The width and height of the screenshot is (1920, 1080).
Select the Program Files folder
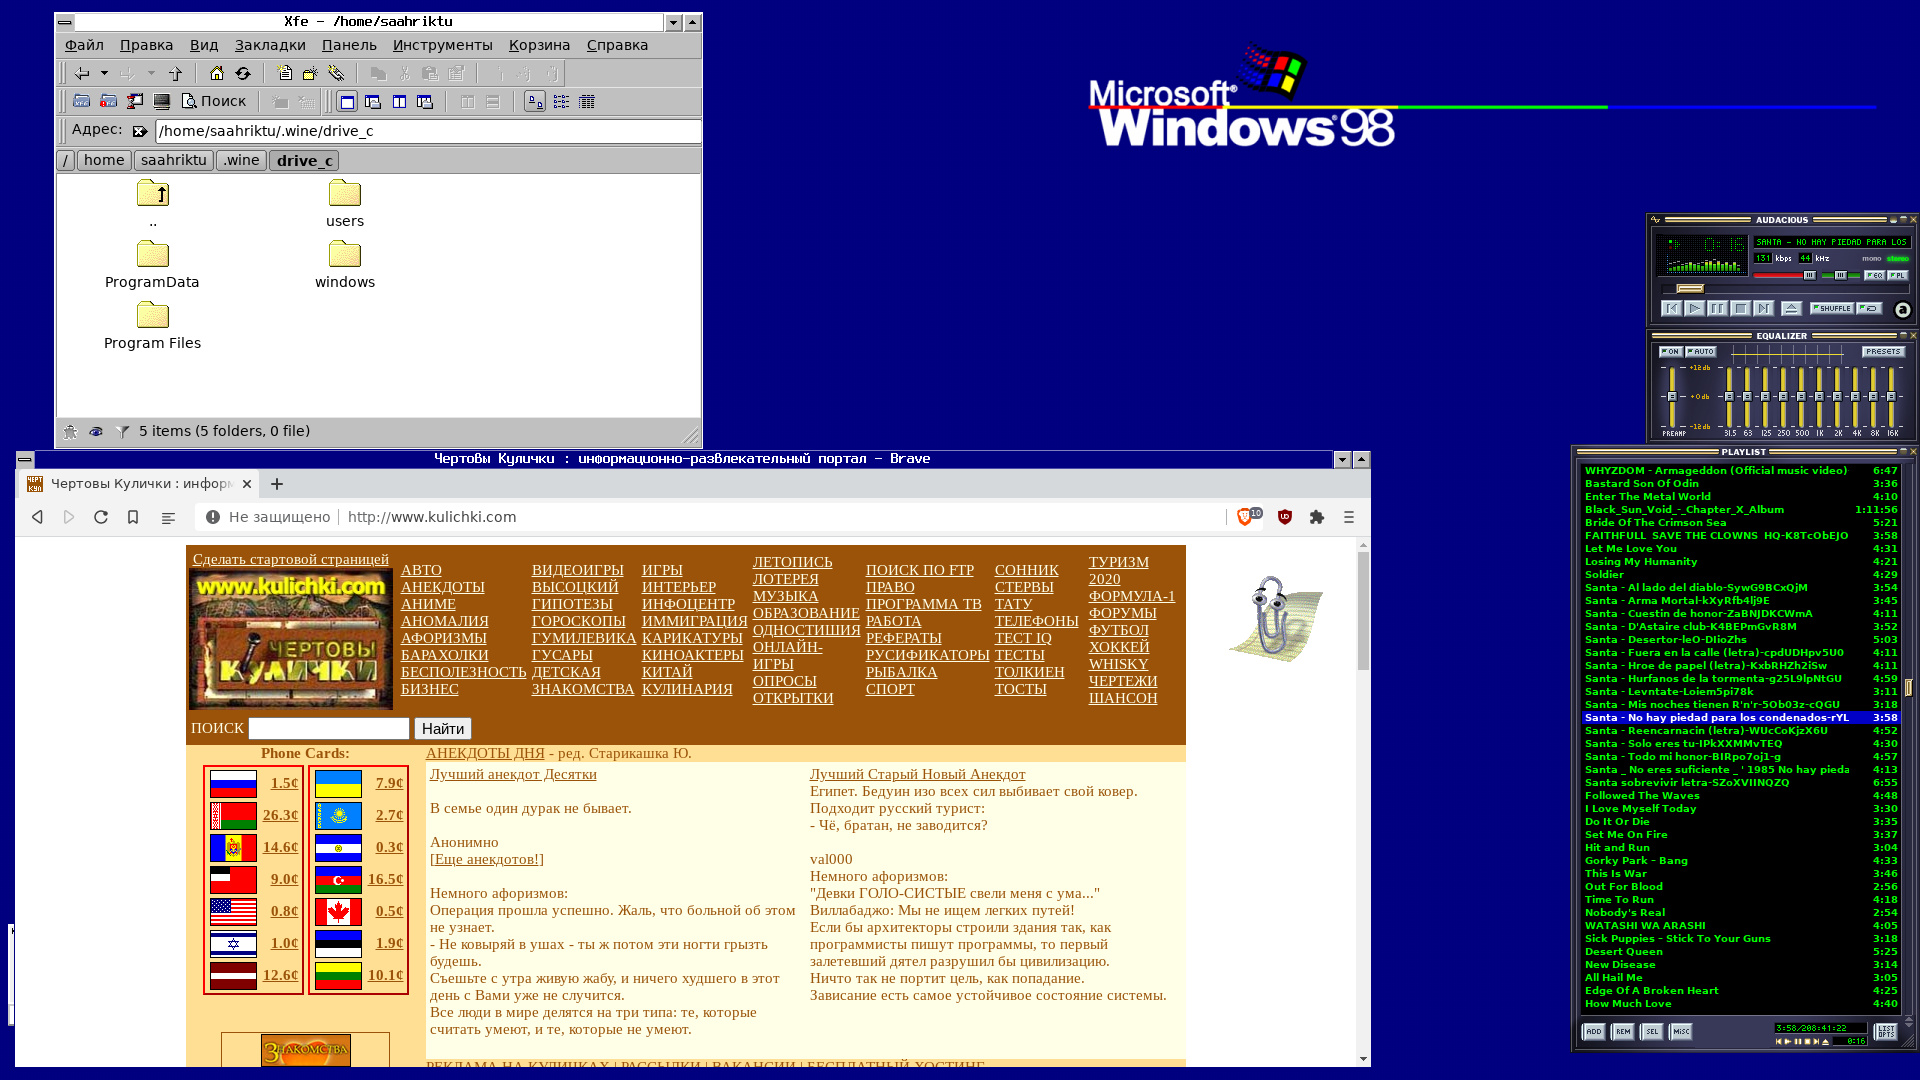(152, 327)
